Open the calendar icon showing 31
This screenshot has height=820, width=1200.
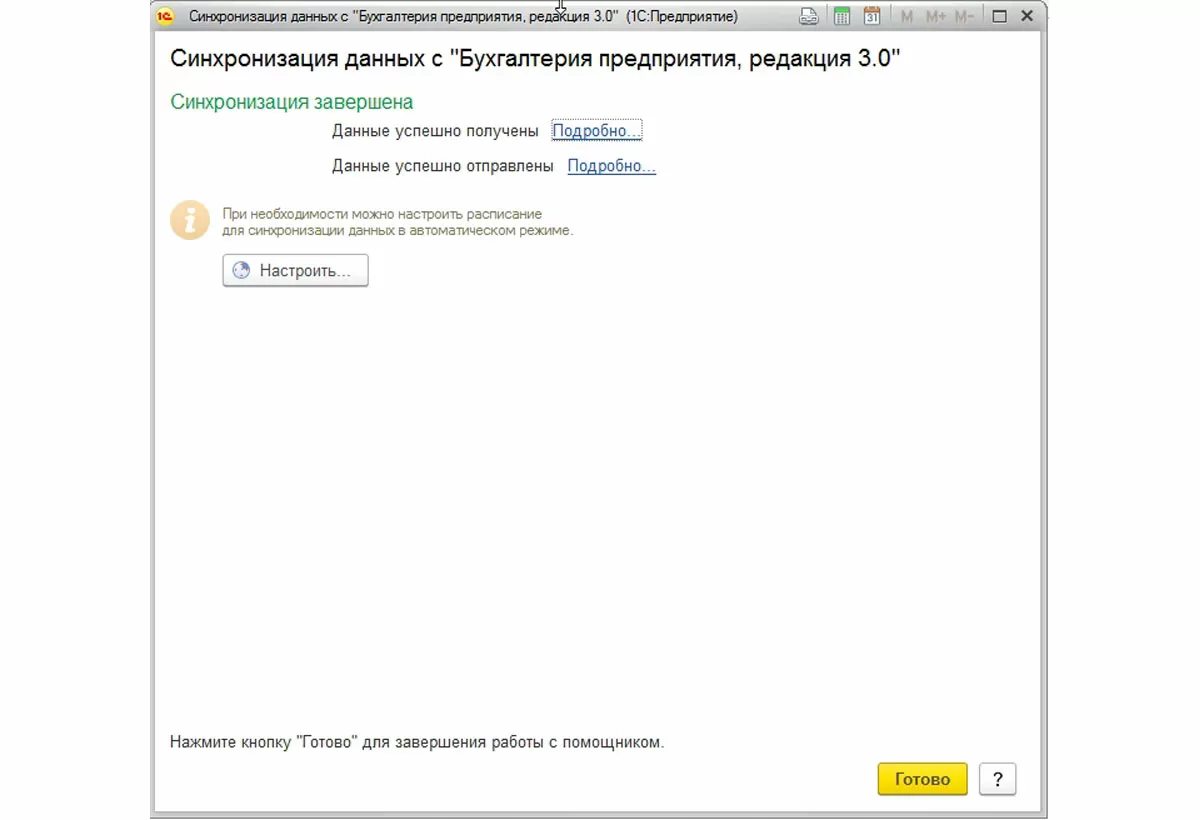click(x=872, y=17)
